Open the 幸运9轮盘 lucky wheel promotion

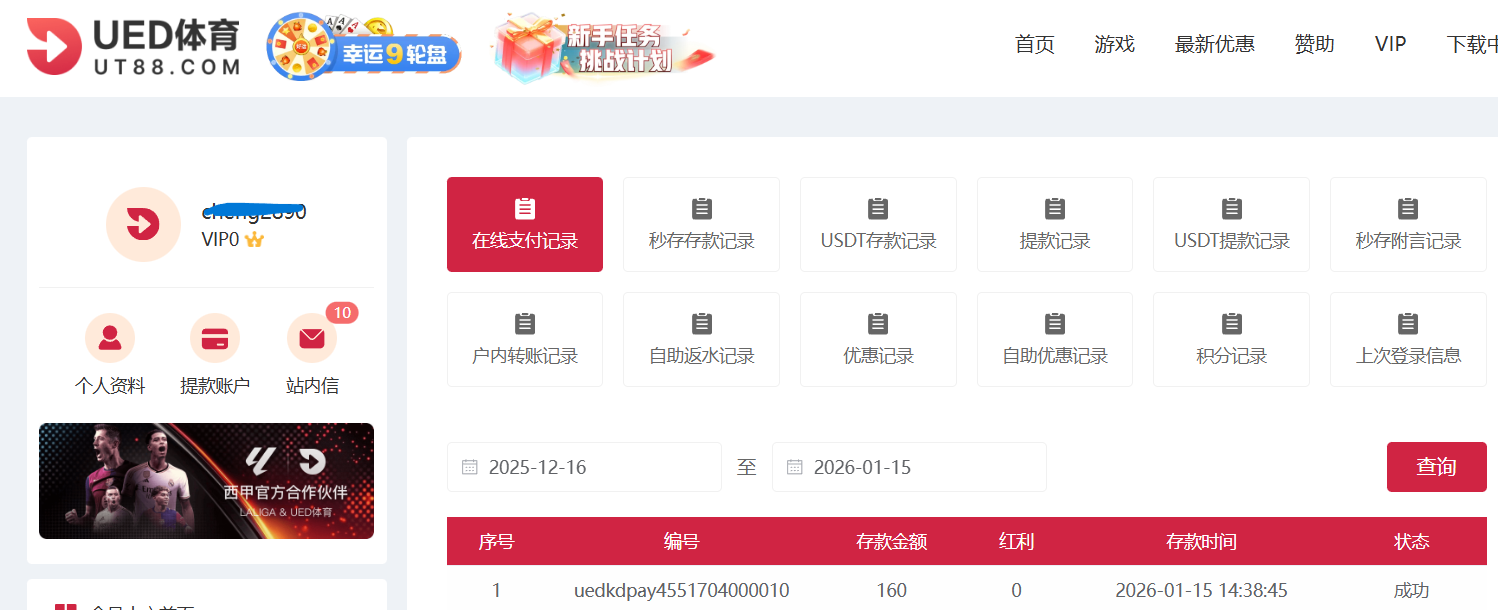363,48
